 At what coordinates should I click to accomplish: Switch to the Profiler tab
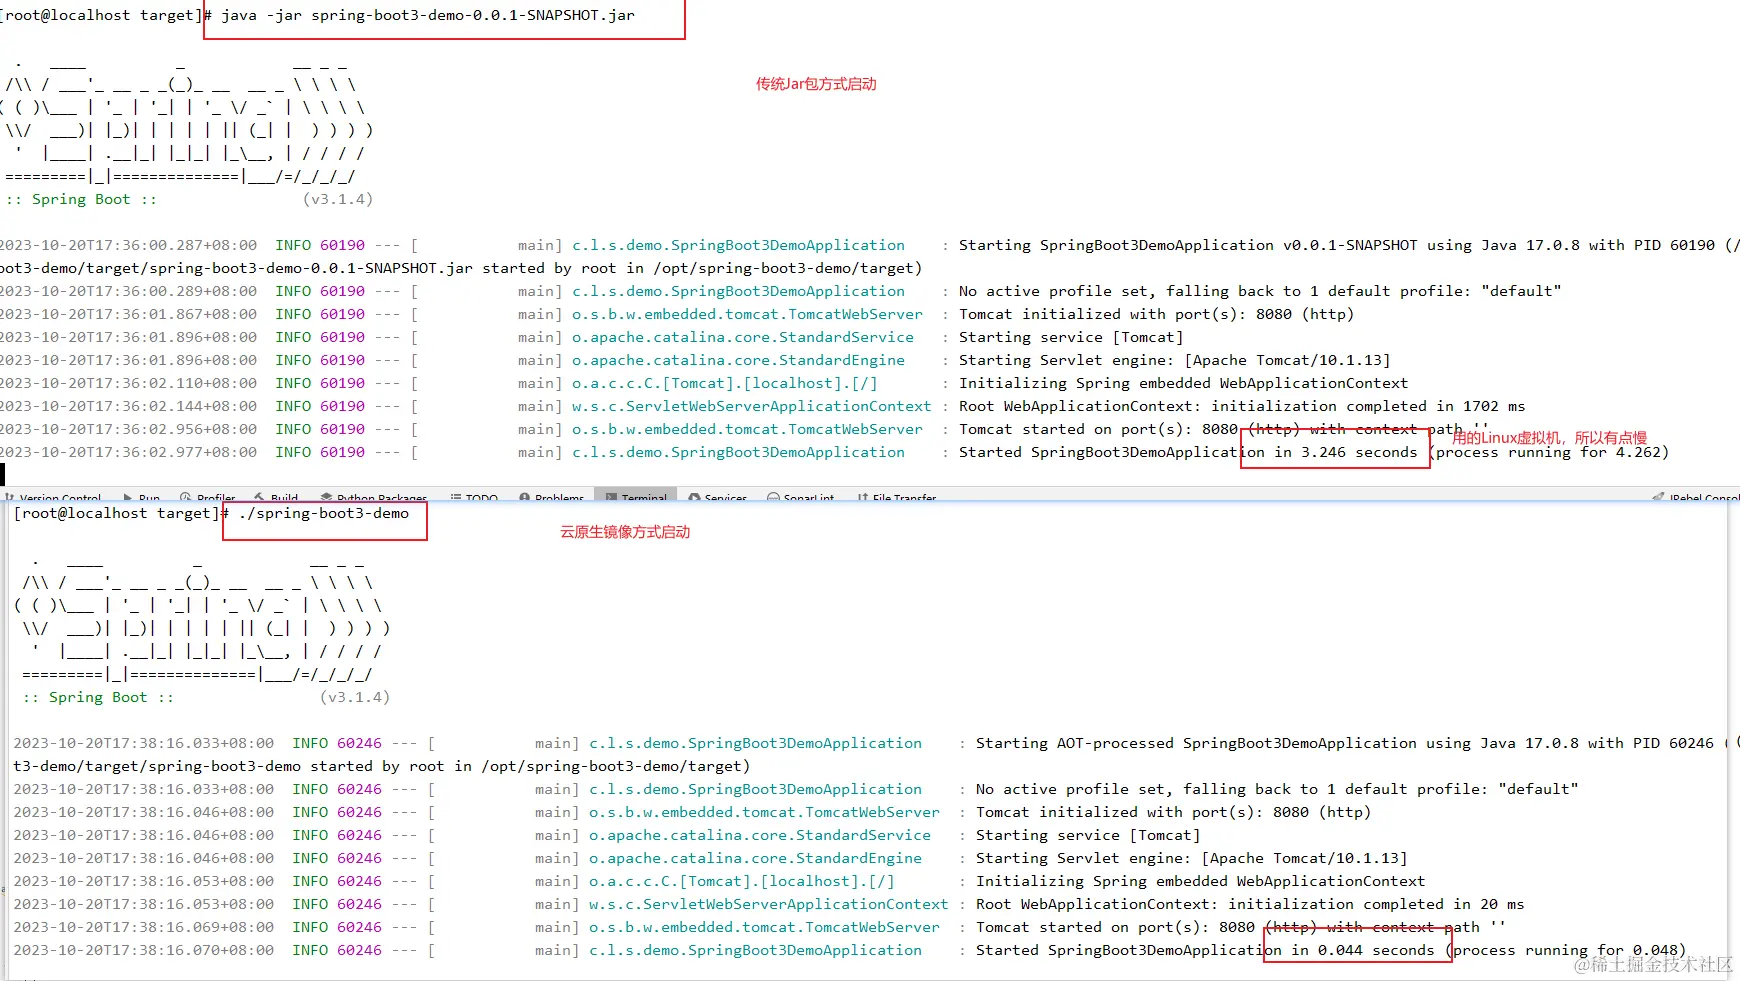tap(208, 497)
